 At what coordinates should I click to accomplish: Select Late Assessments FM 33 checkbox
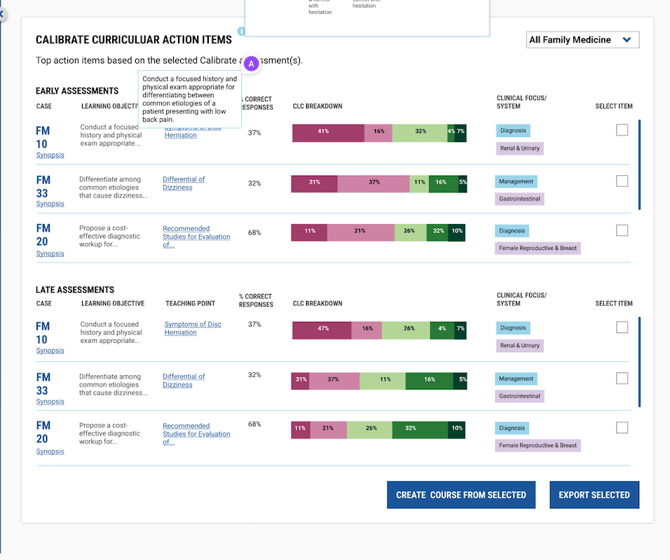coord(622,378)
